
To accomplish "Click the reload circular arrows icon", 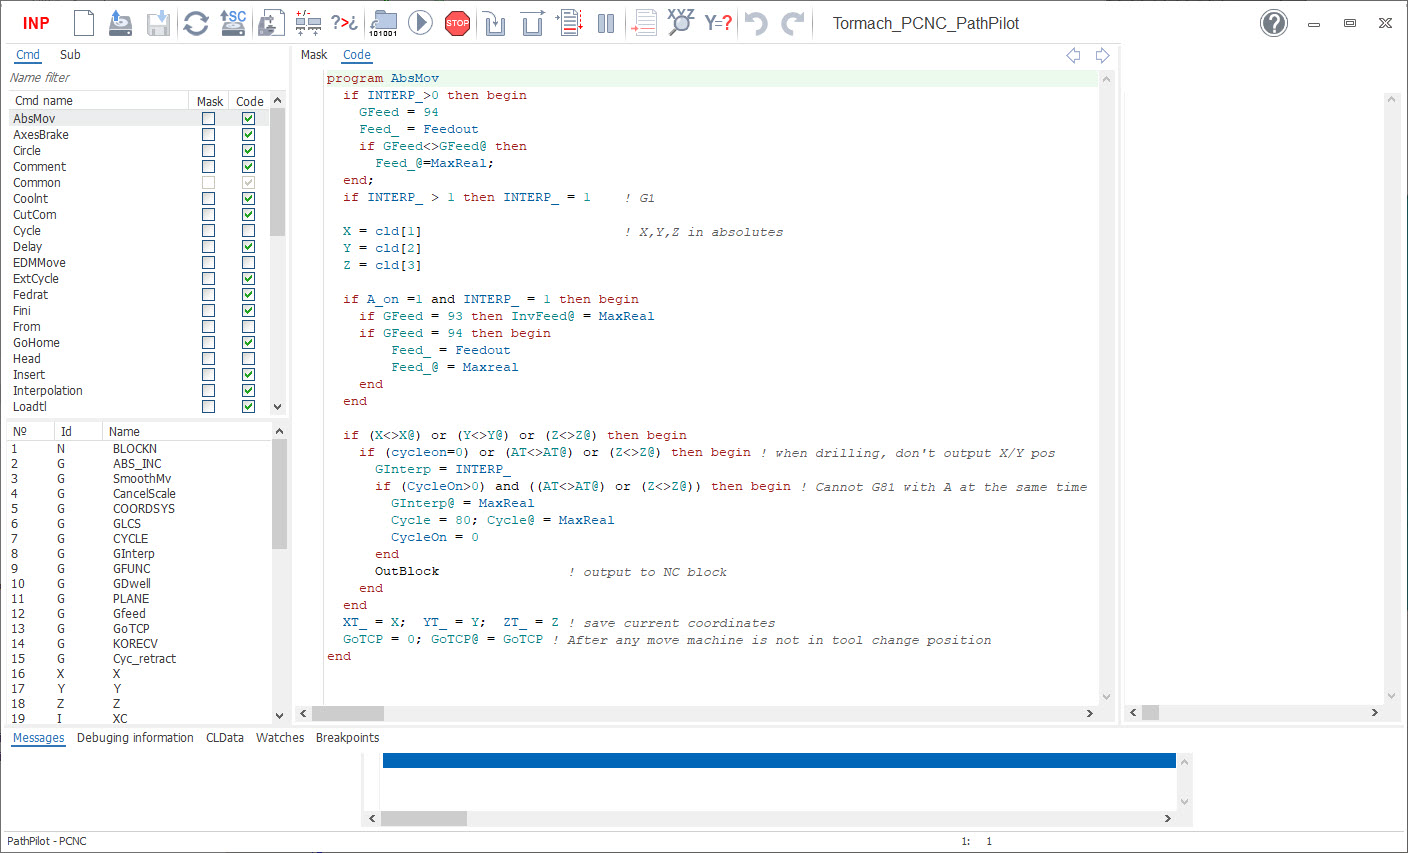I will pyautogui.click(x=196, y=23).
